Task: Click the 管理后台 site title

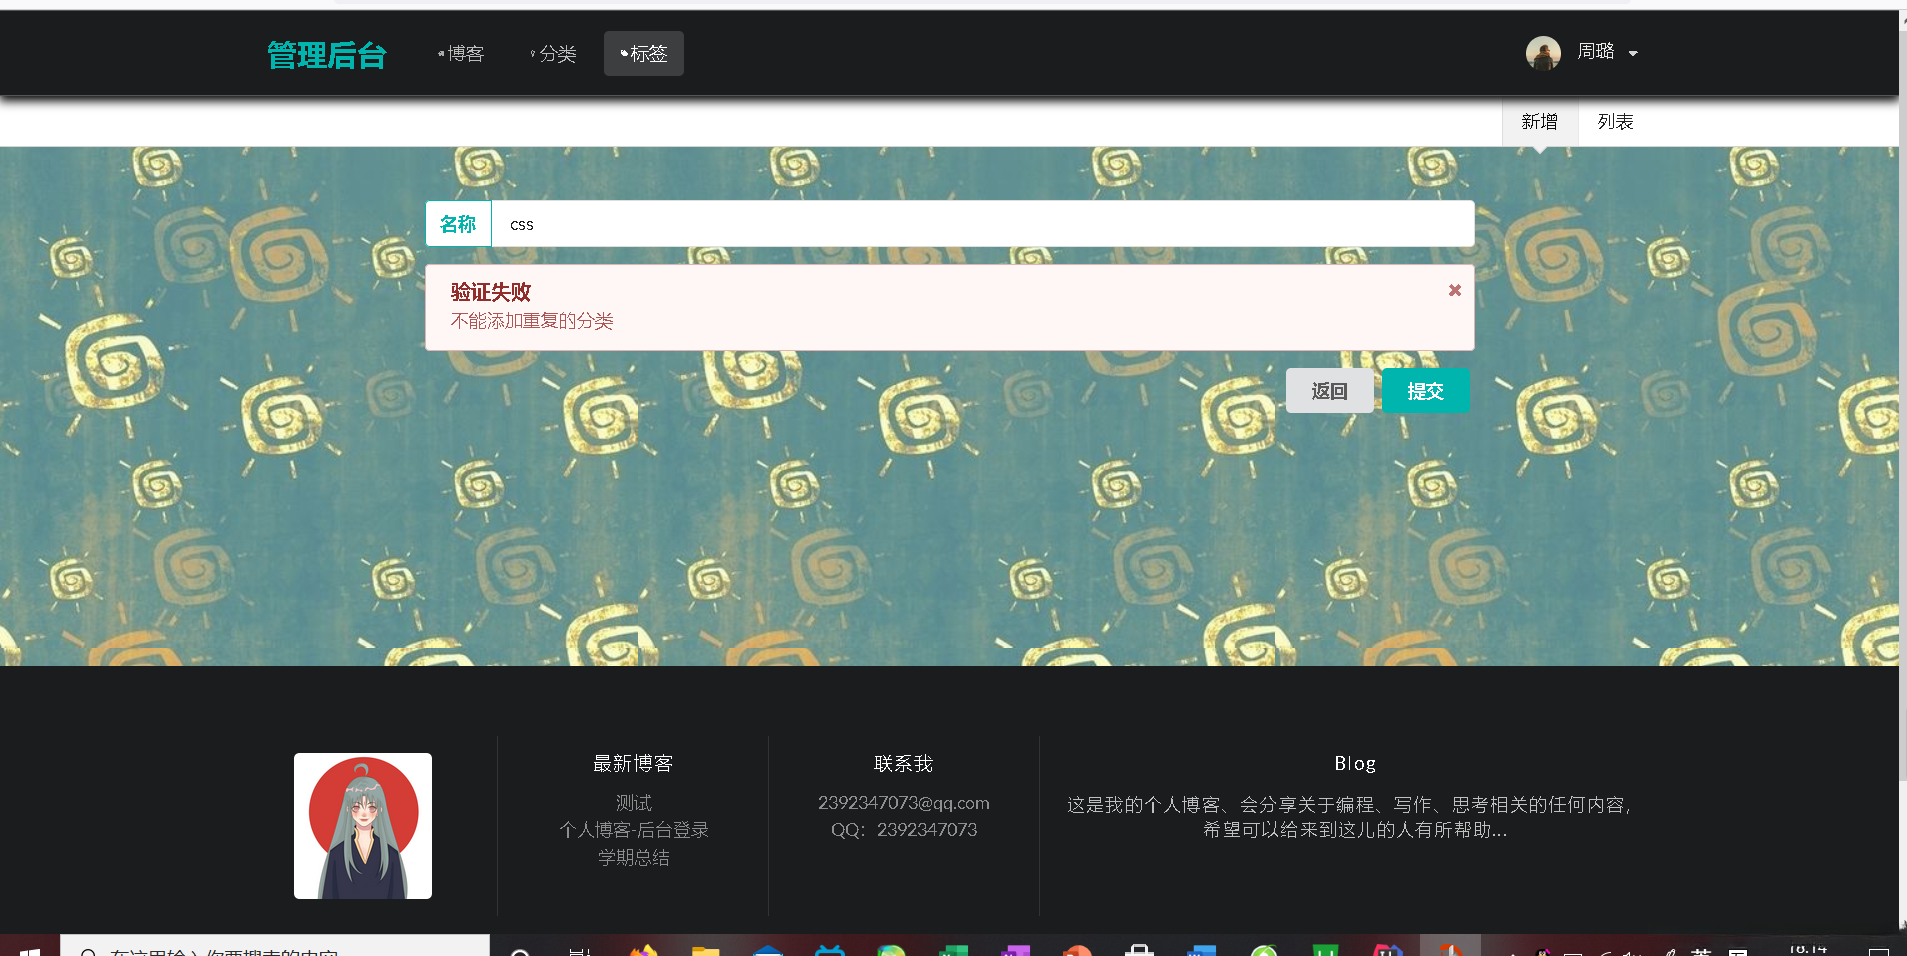Action: point(326,55)
